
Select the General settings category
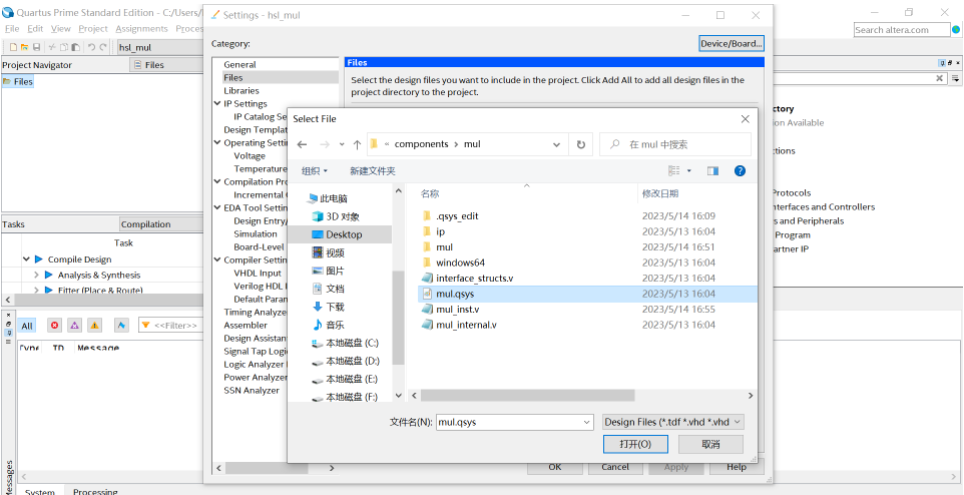click(240, 65)
